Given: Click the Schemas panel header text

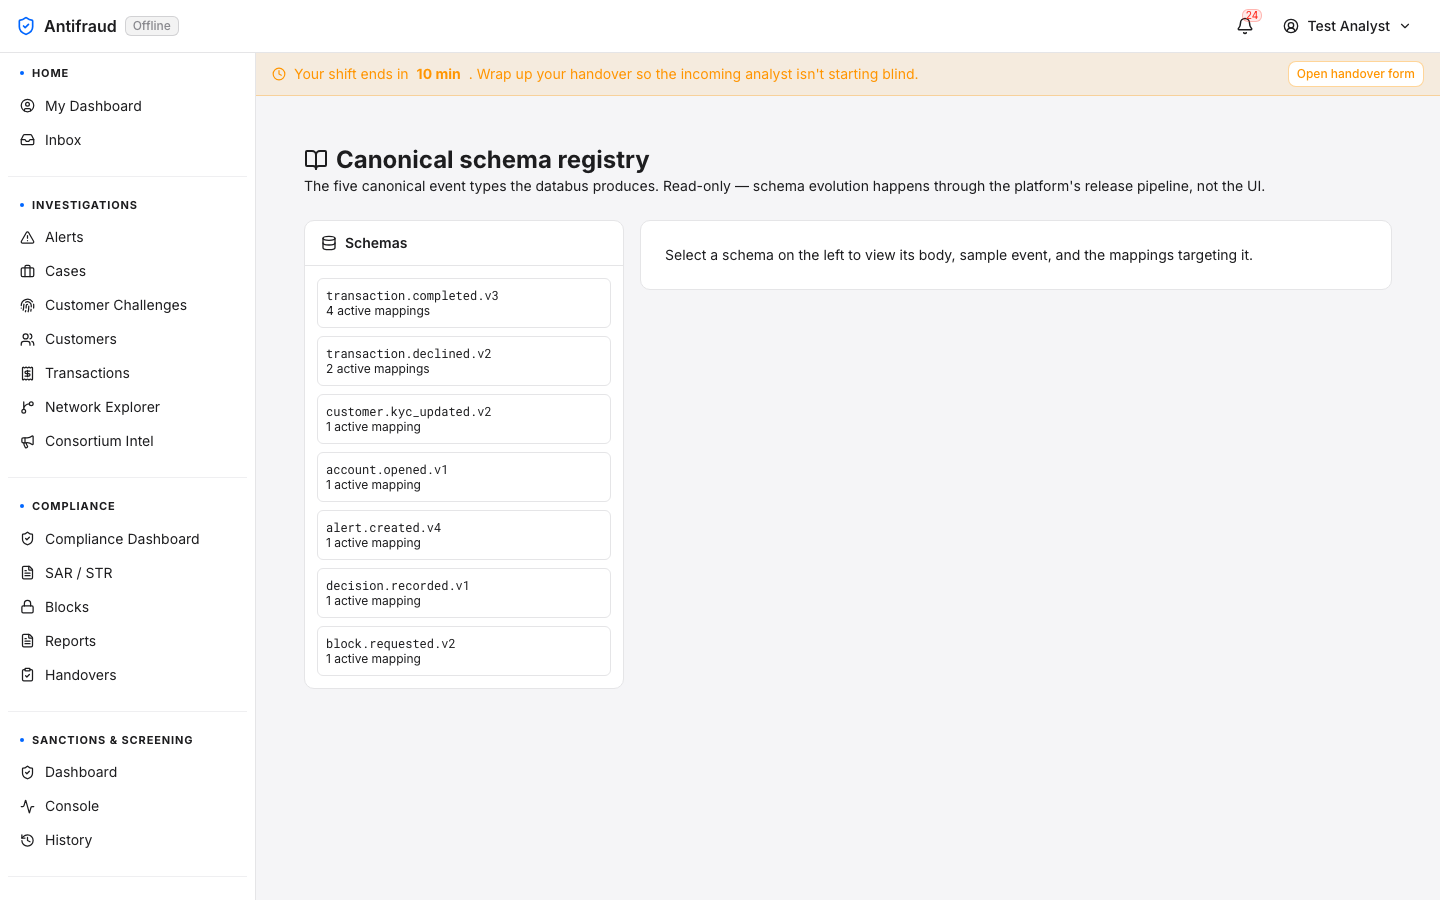Looking at the screenshot, I should click(376, 243).
